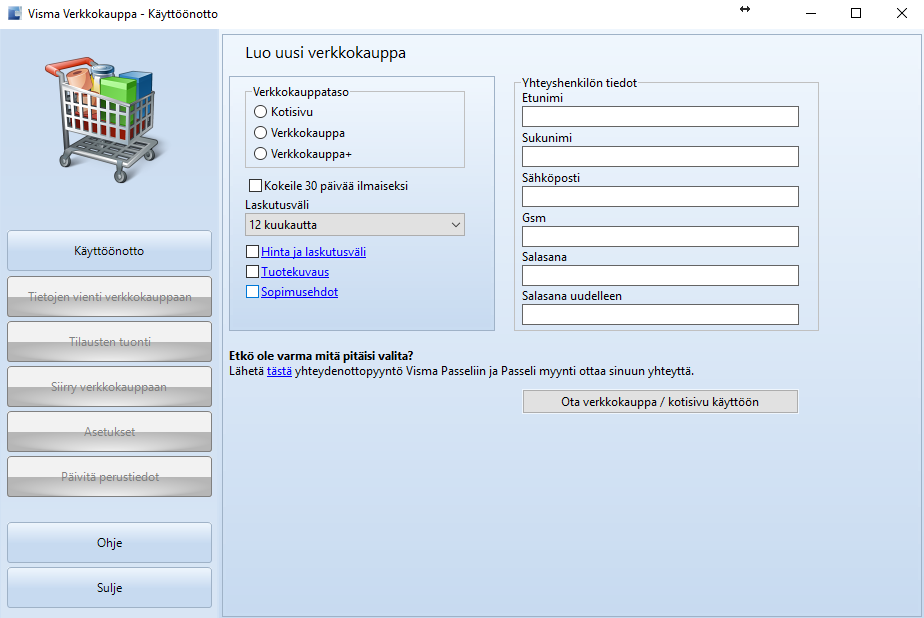The height and width of the screenshot is (618, 924).
Task: Open the Sopimusehdot link
Action: 299,292
